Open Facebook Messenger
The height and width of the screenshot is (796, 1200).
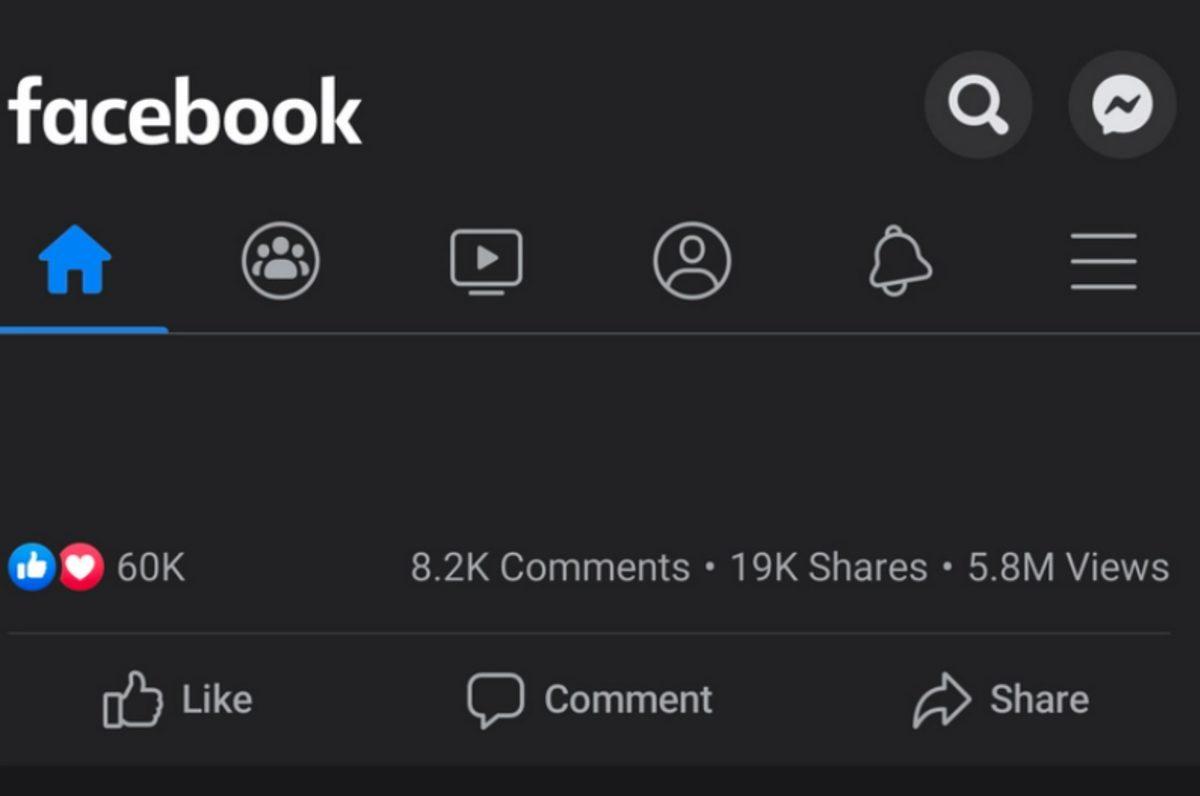pyautogui.click(x=1122, y=104)
